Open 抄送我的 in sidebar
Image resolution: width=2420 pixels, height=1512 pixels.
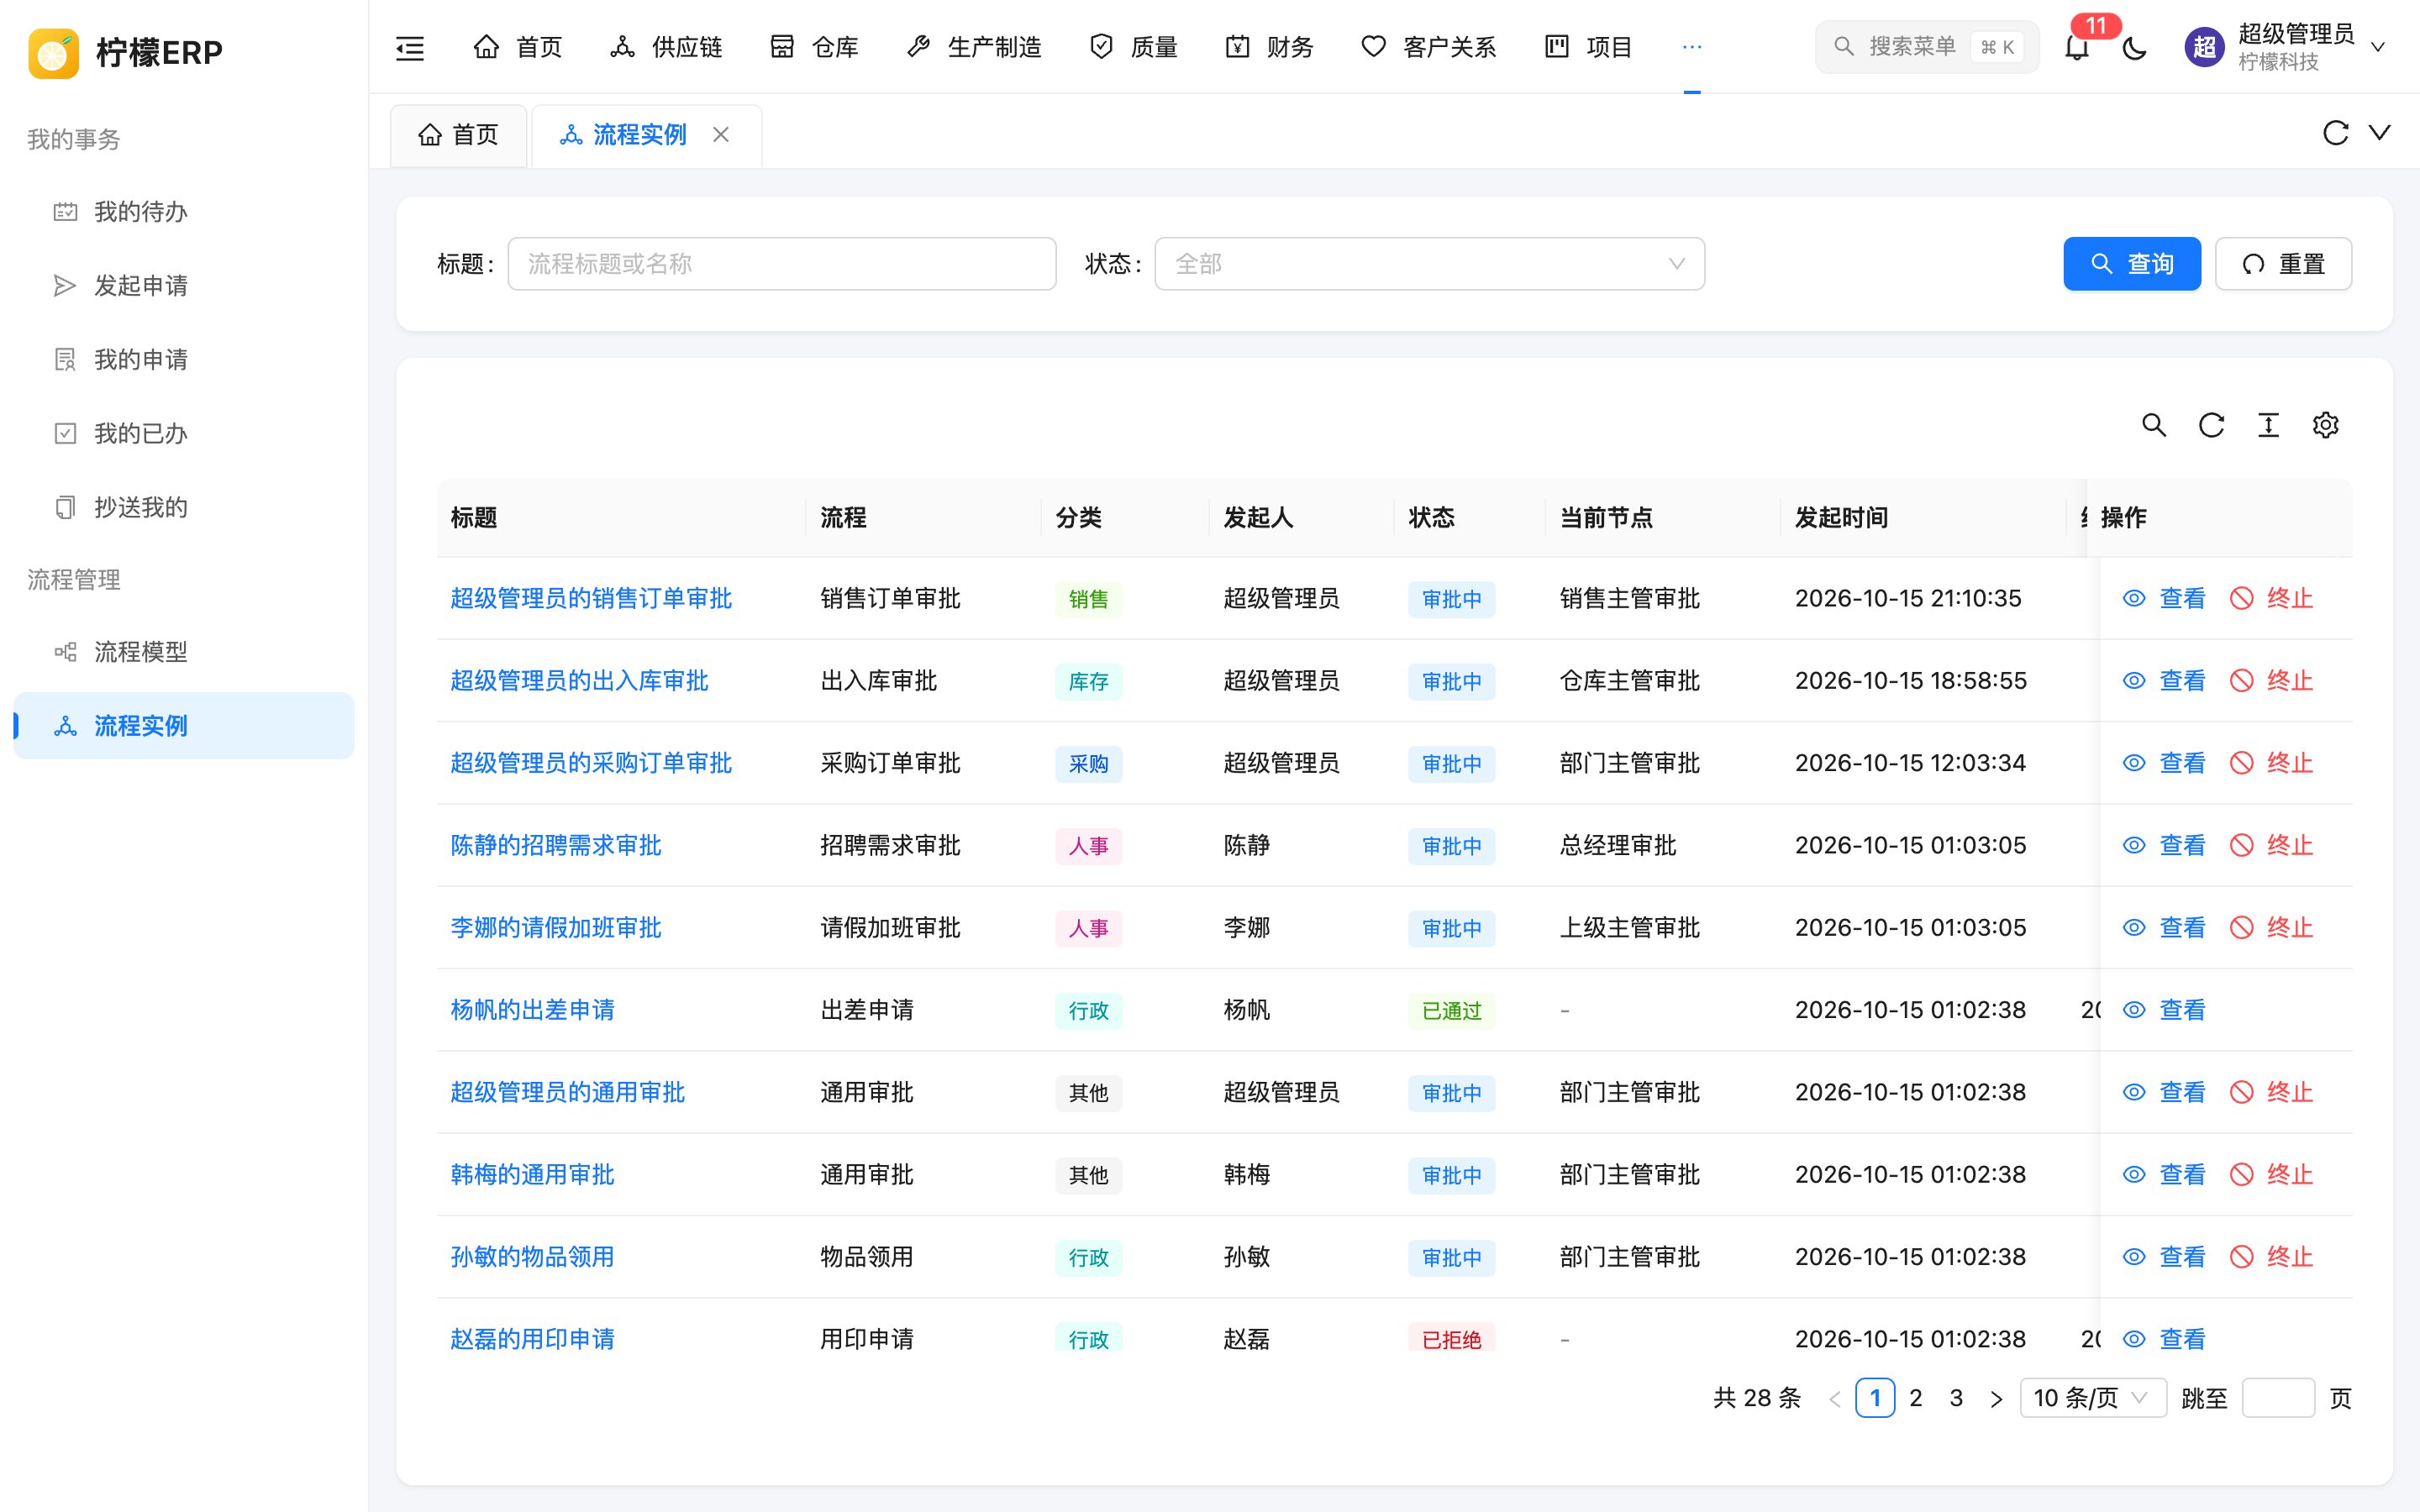click(184, 508)
